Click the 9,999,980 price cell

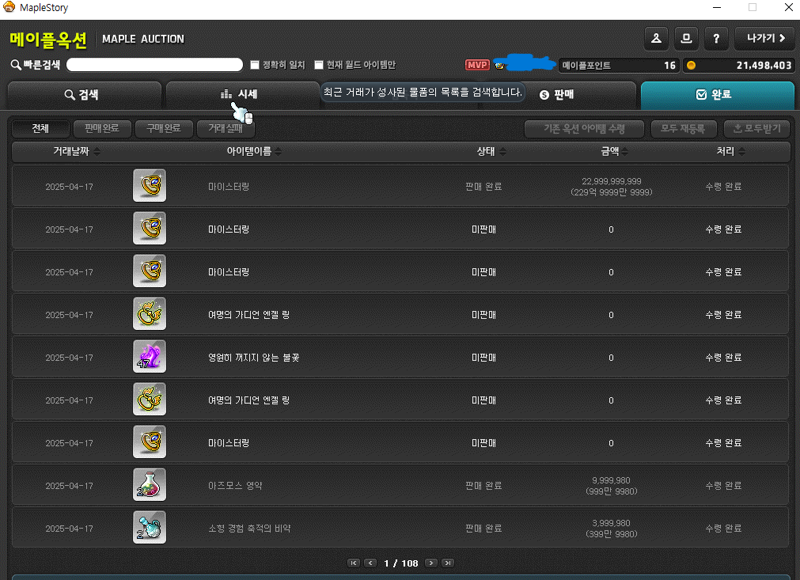611,486
